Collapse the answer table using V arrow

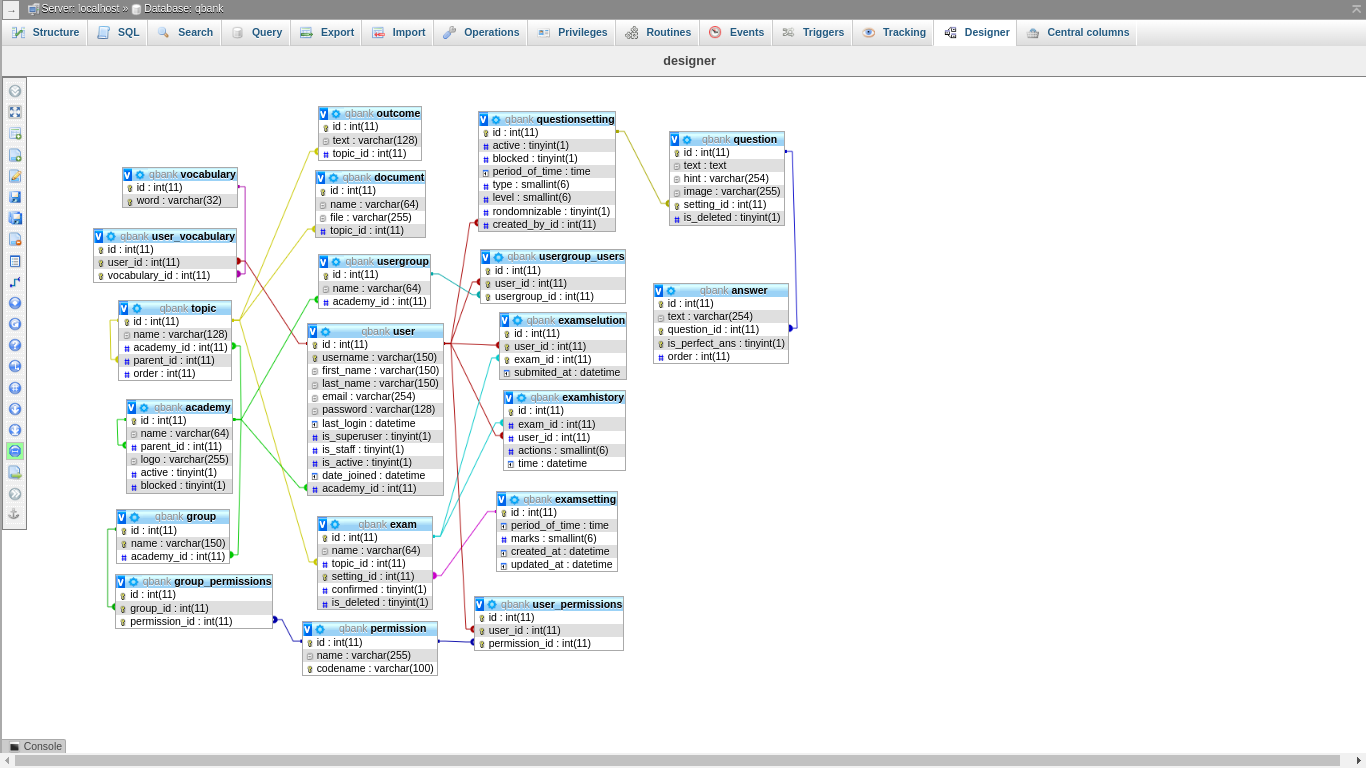[659, 291]
